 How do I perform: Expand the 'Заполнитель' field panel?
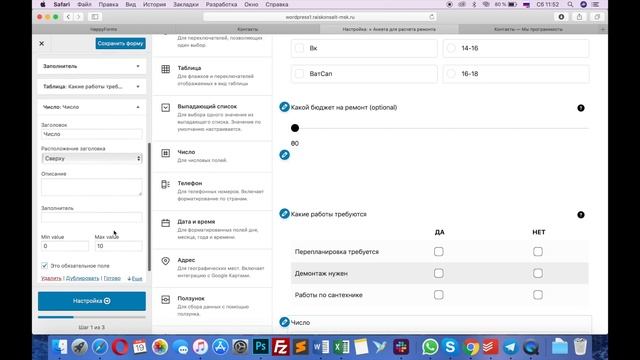(92, 66)
